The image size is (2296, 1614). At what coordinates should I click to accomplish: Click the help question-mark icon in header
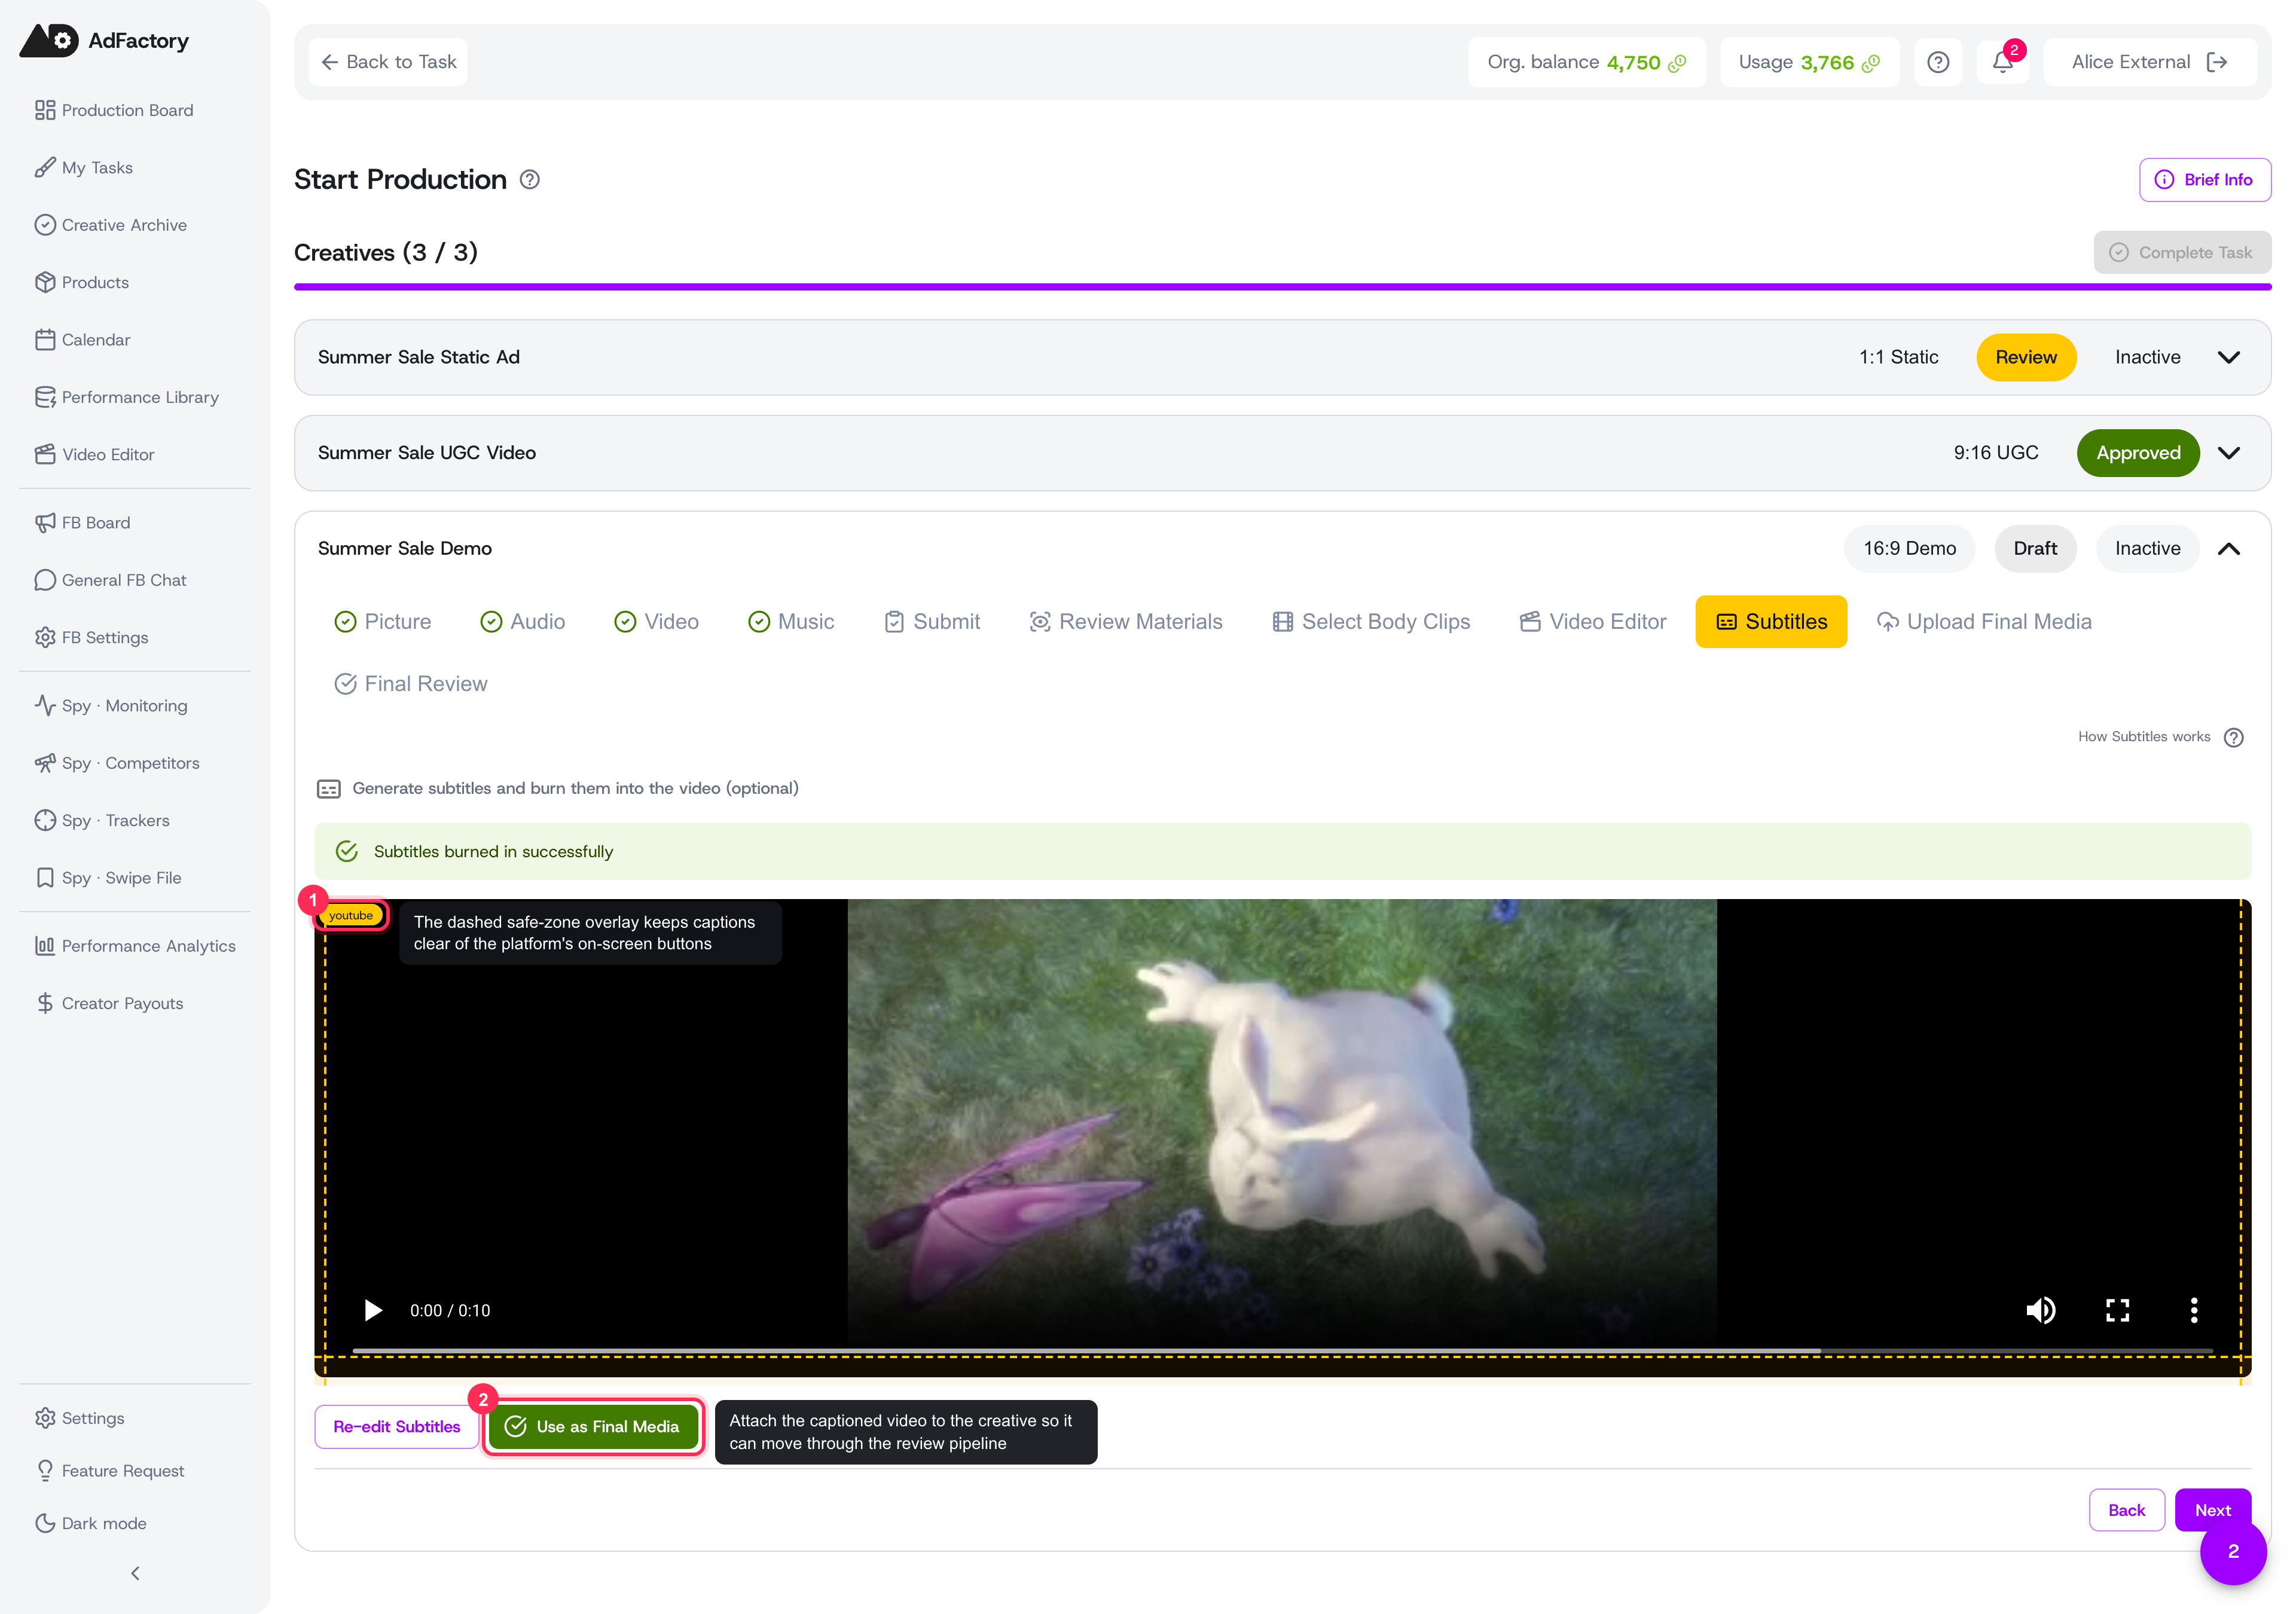tap(1938, 62)
